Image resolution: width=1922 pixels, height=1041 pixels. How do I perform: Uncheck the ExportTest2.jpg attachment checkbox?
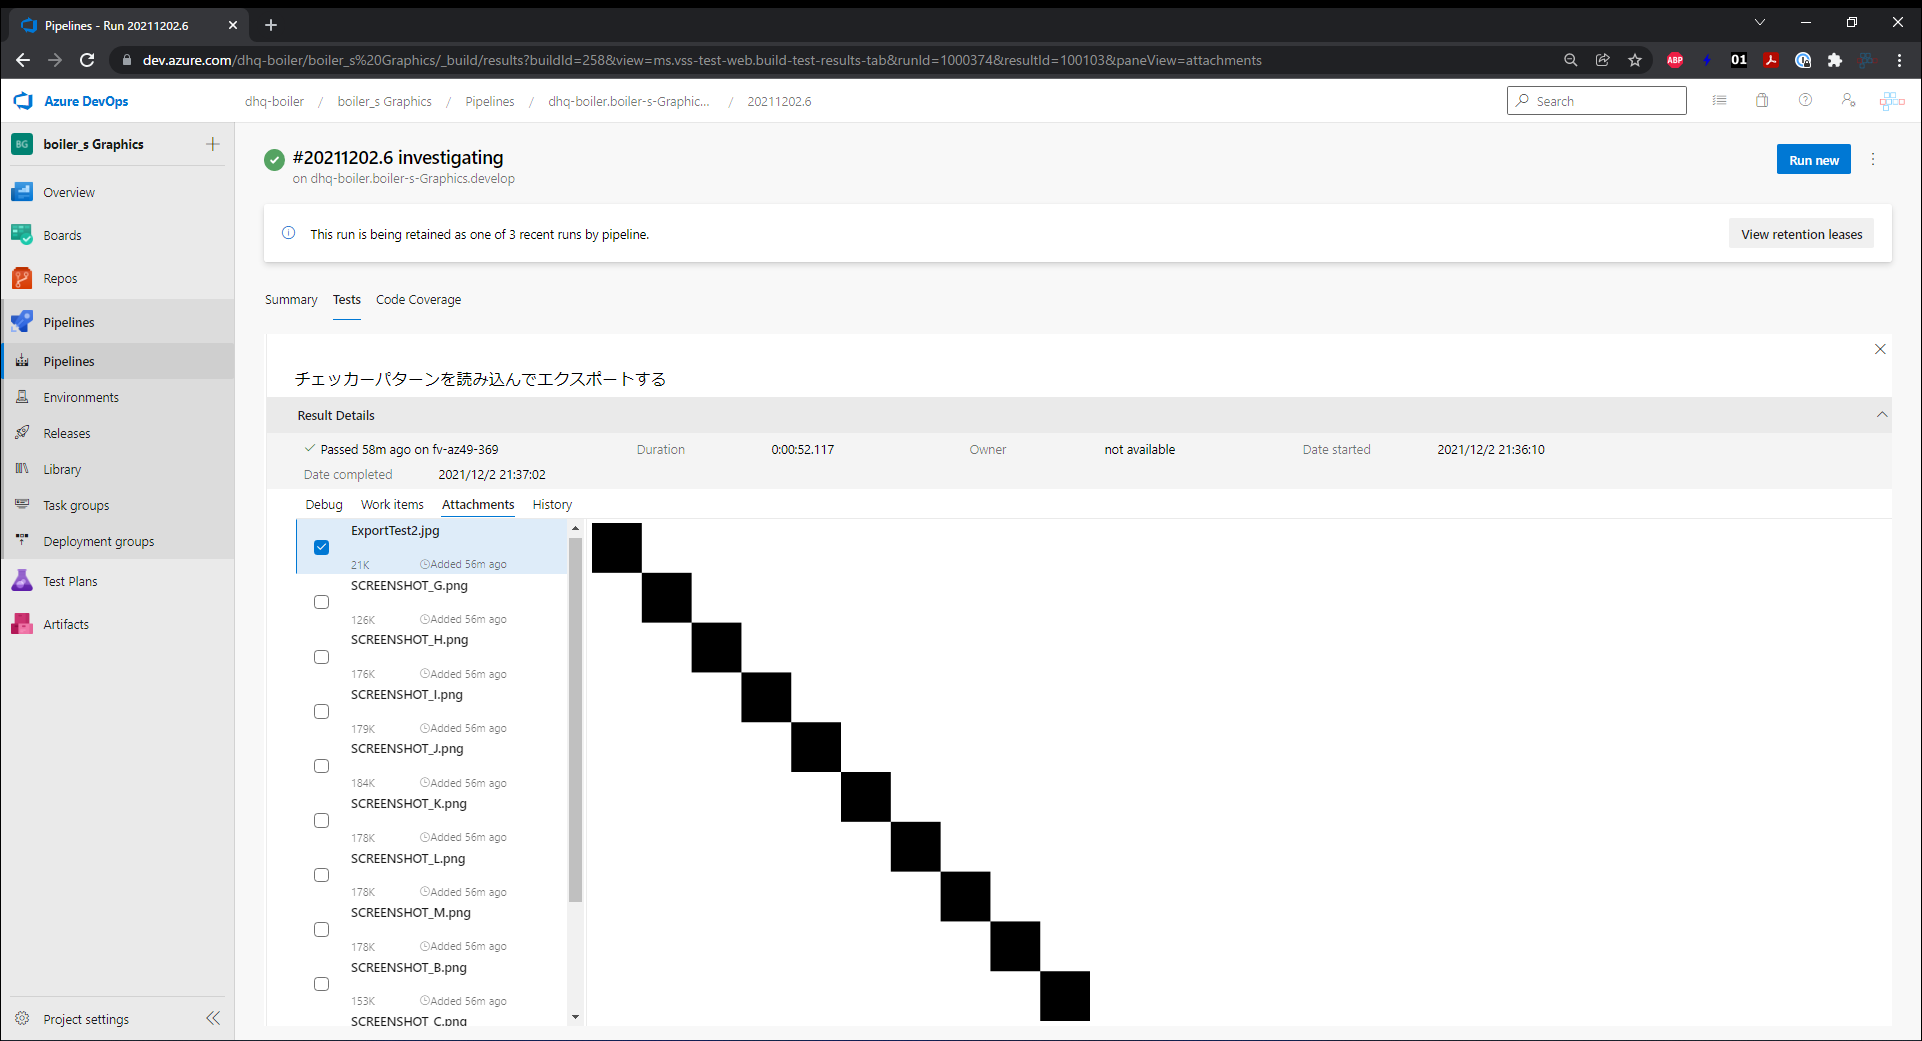pos(321,547)
